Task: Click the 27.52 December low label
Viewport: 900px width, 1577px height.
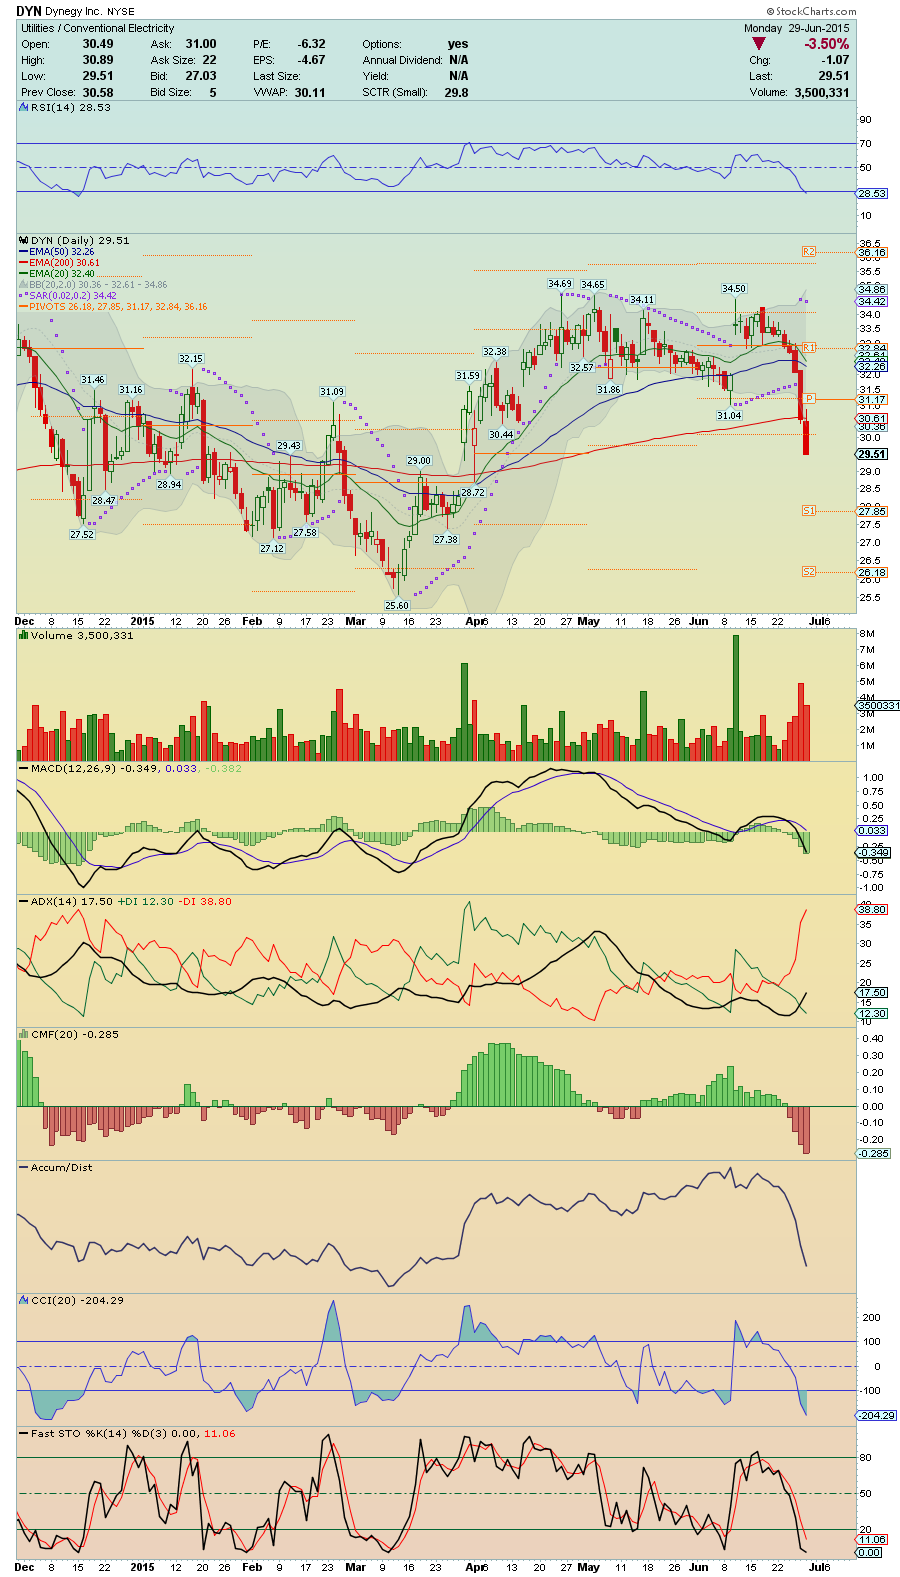Action: (x=82, y=534)
